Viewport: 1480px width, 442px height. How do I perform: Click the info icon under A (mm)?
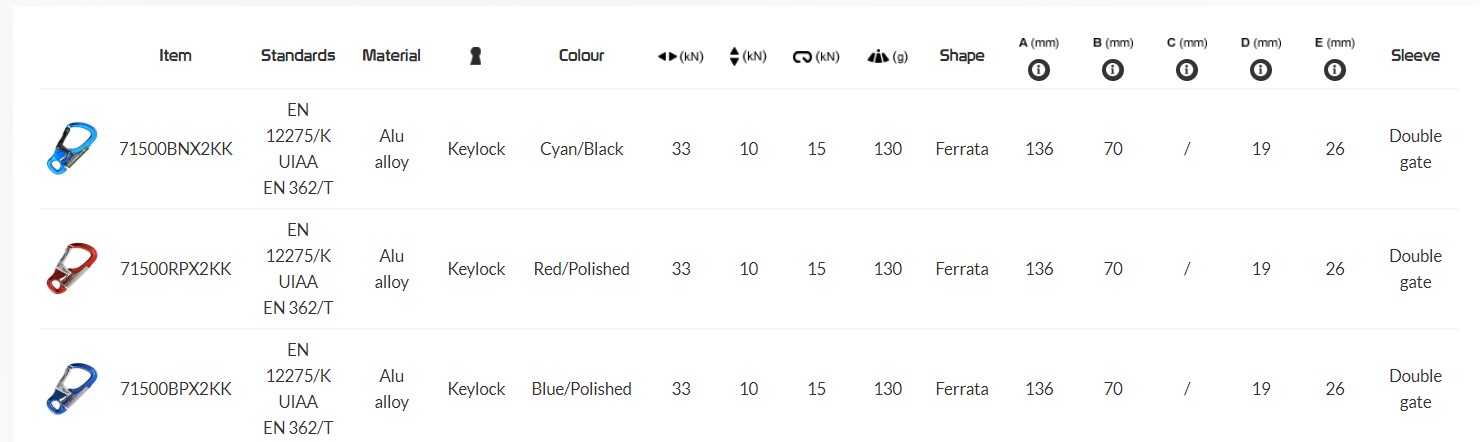[x=1039, y=70]
